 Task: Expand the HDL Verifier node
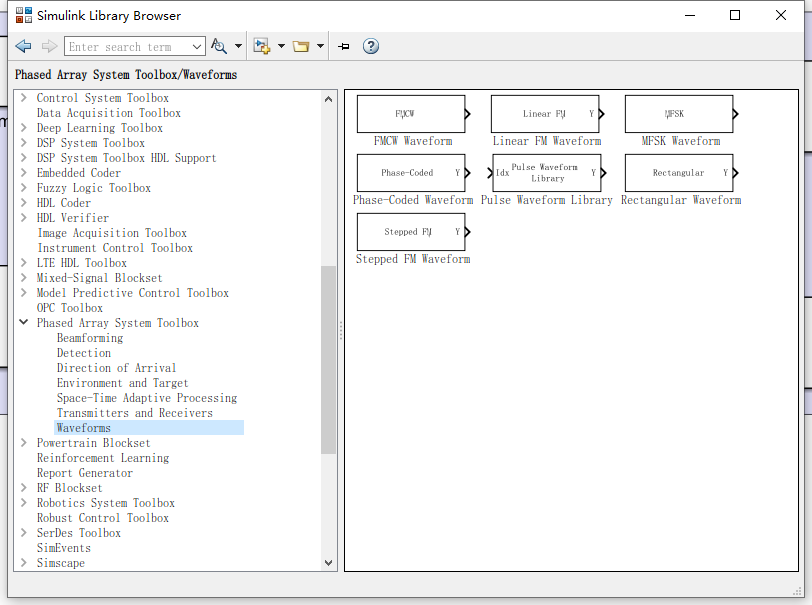[x=23, y=218]
